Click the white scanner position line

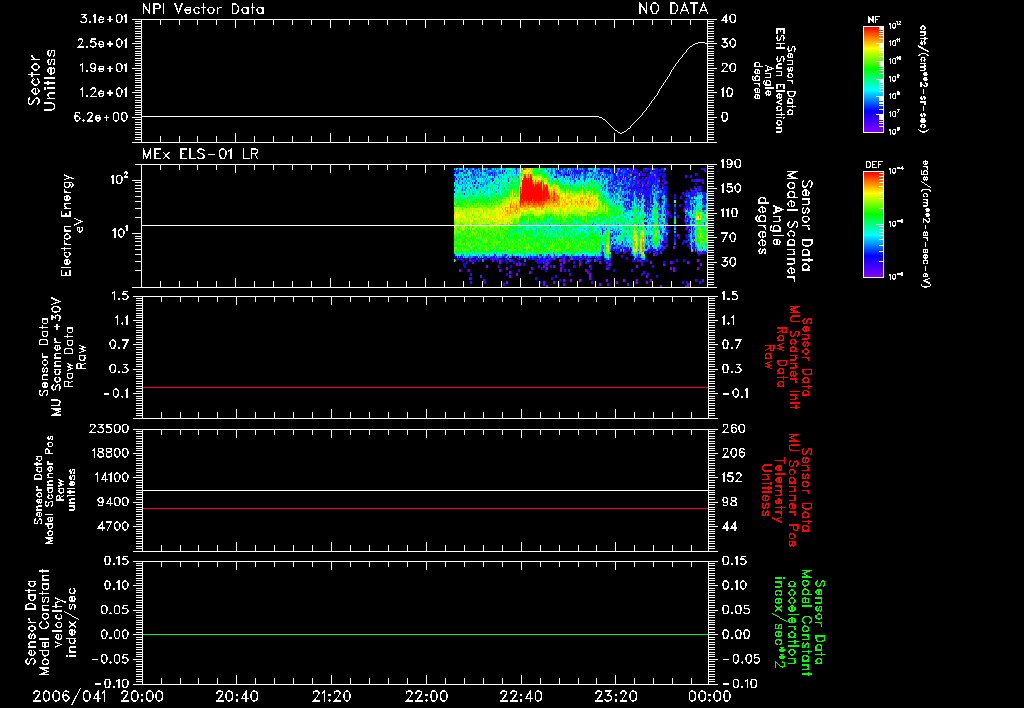(x=424, y=491)
